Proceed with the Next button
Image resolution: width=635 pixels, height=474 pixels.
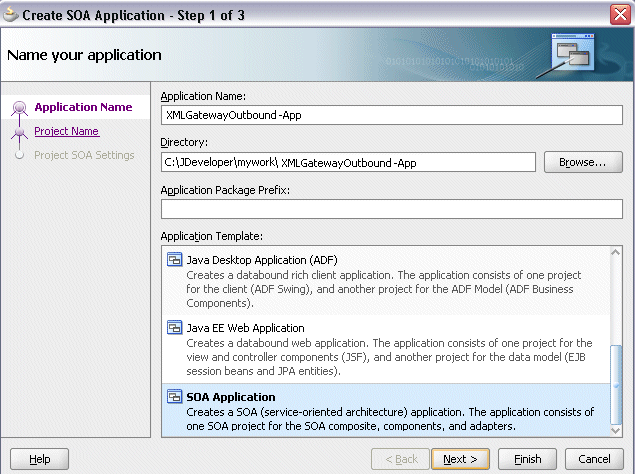(460, 459)
